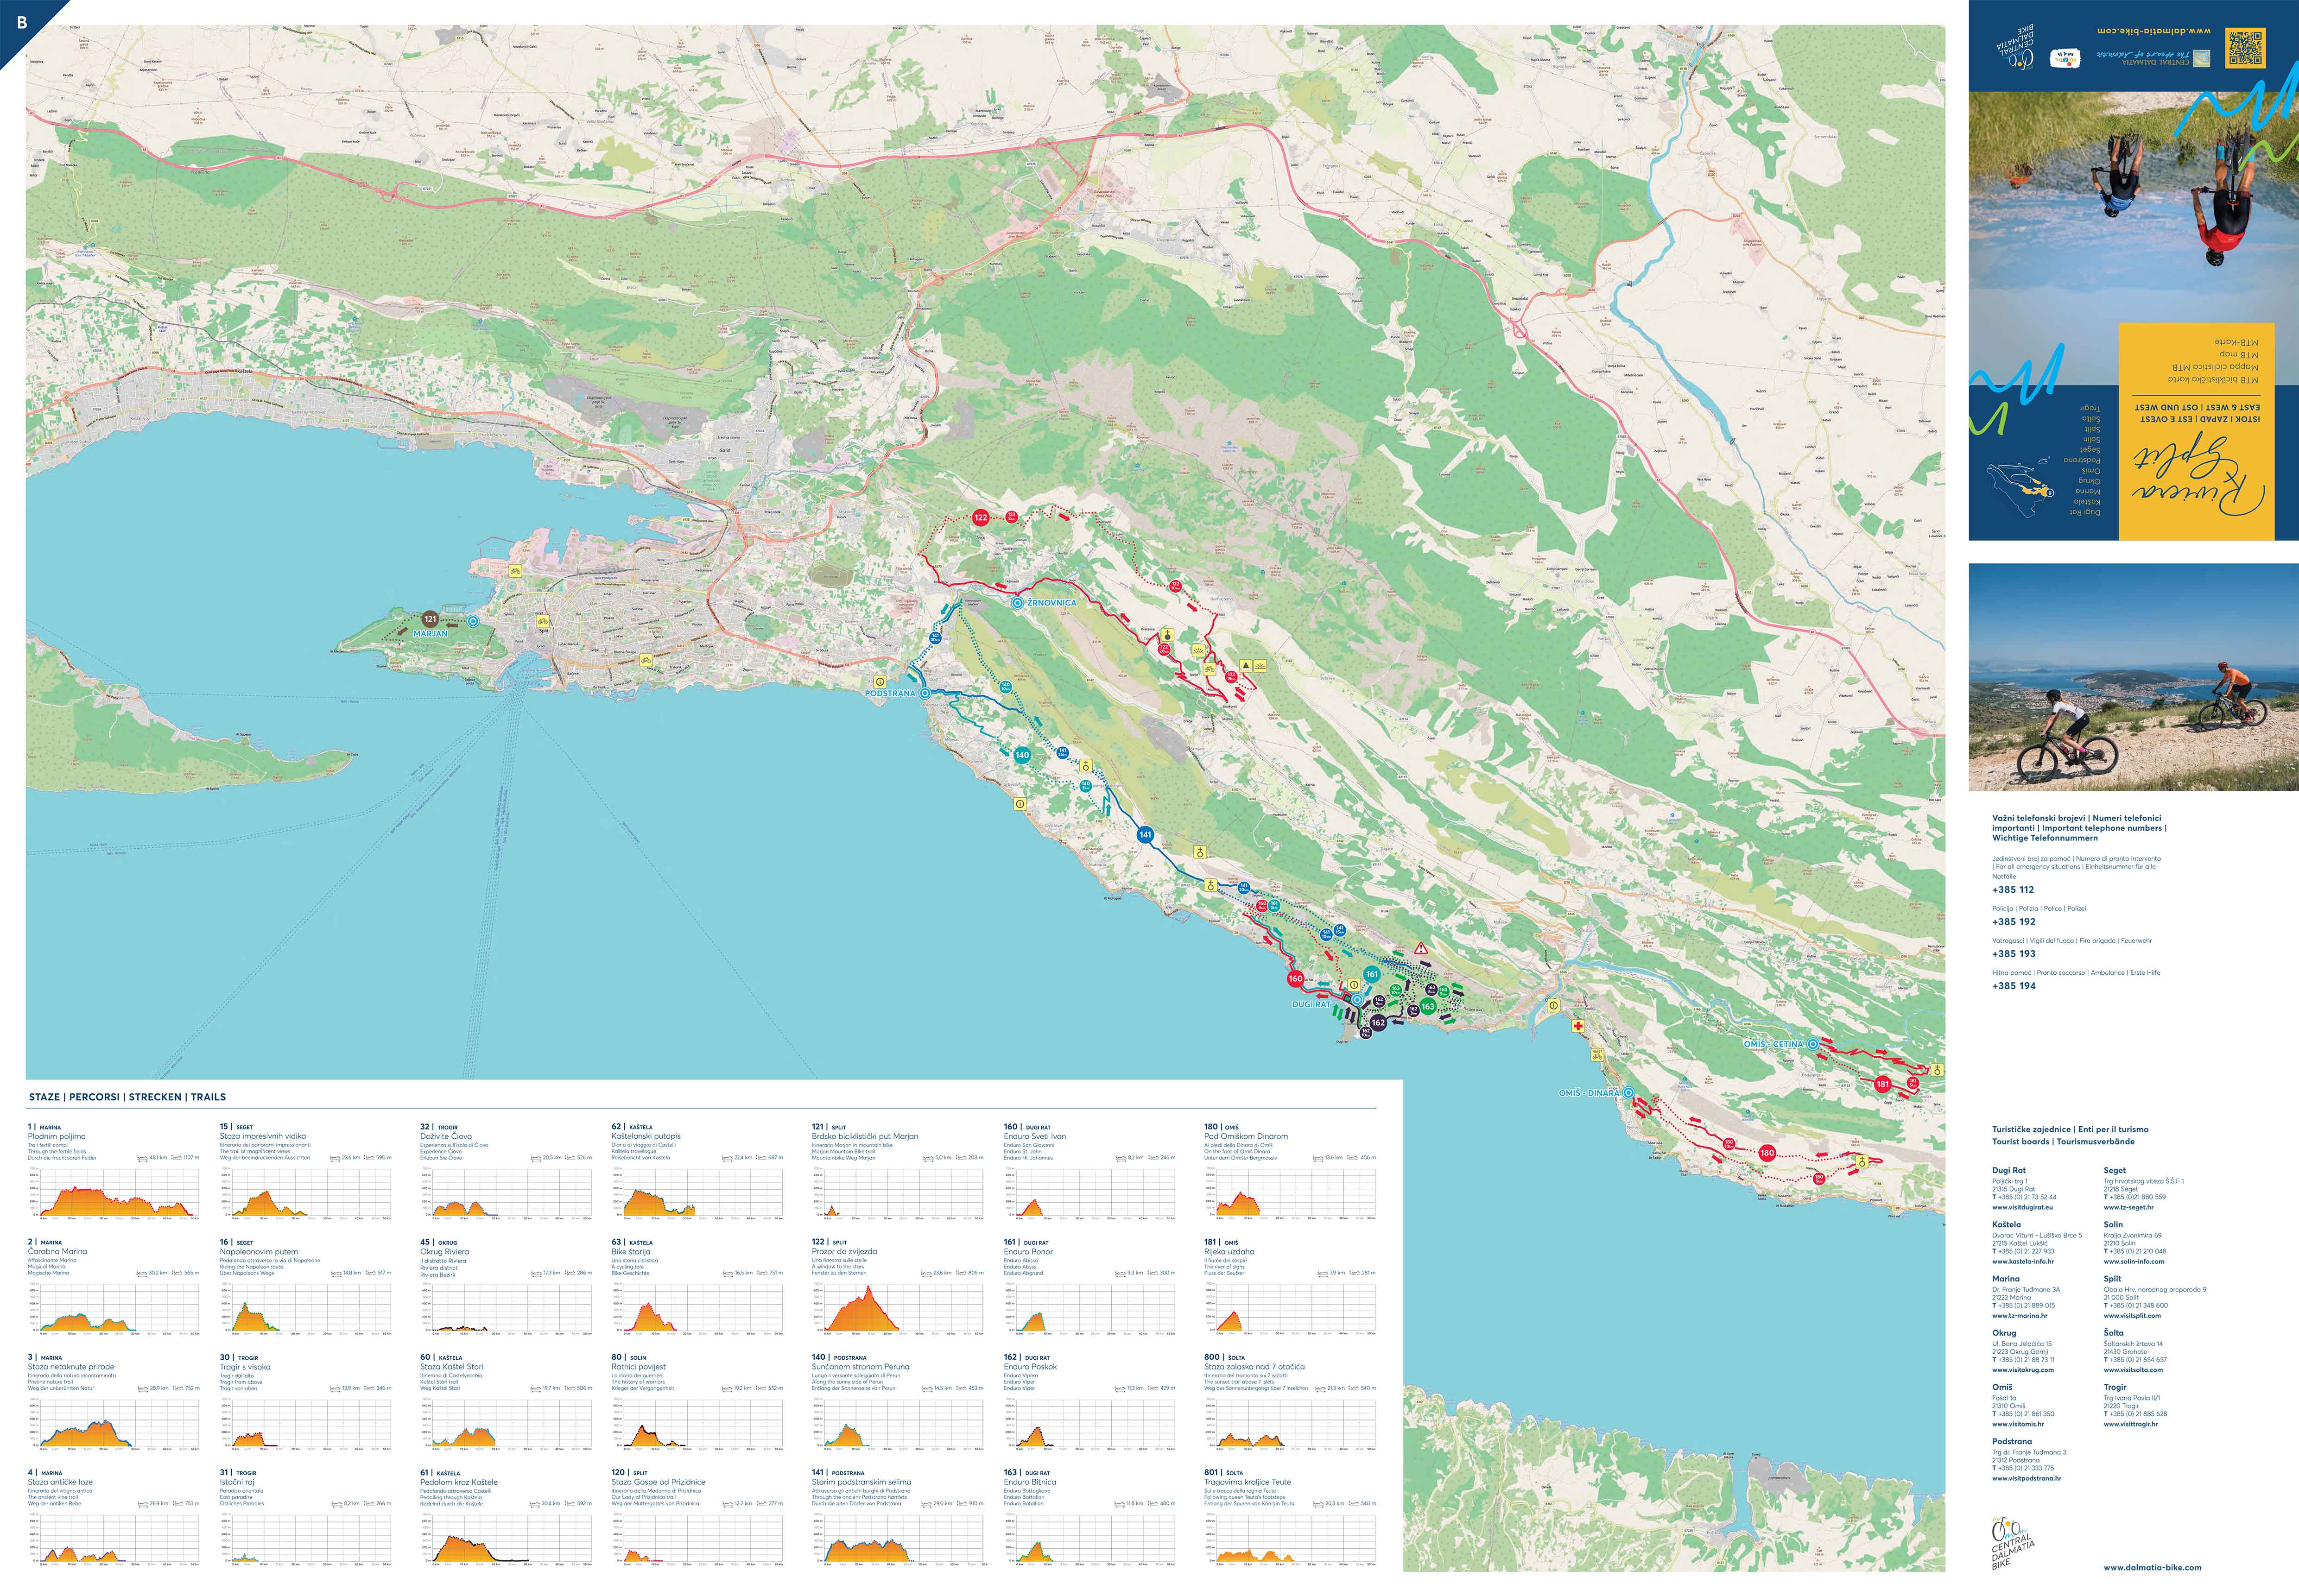
Task: Select the large red route 122 marker
Action: point(980,517)
